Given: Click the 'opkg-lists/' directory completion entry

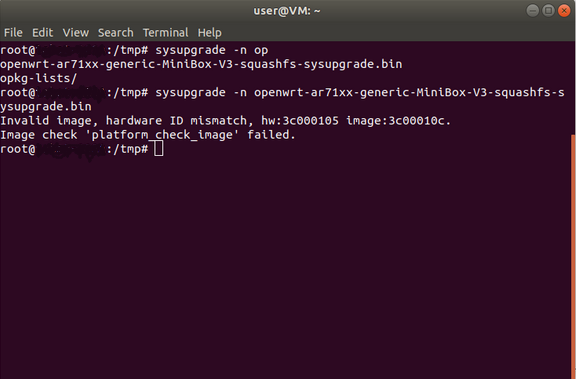Looking at the screenshot, I should (x=39, y=78).
